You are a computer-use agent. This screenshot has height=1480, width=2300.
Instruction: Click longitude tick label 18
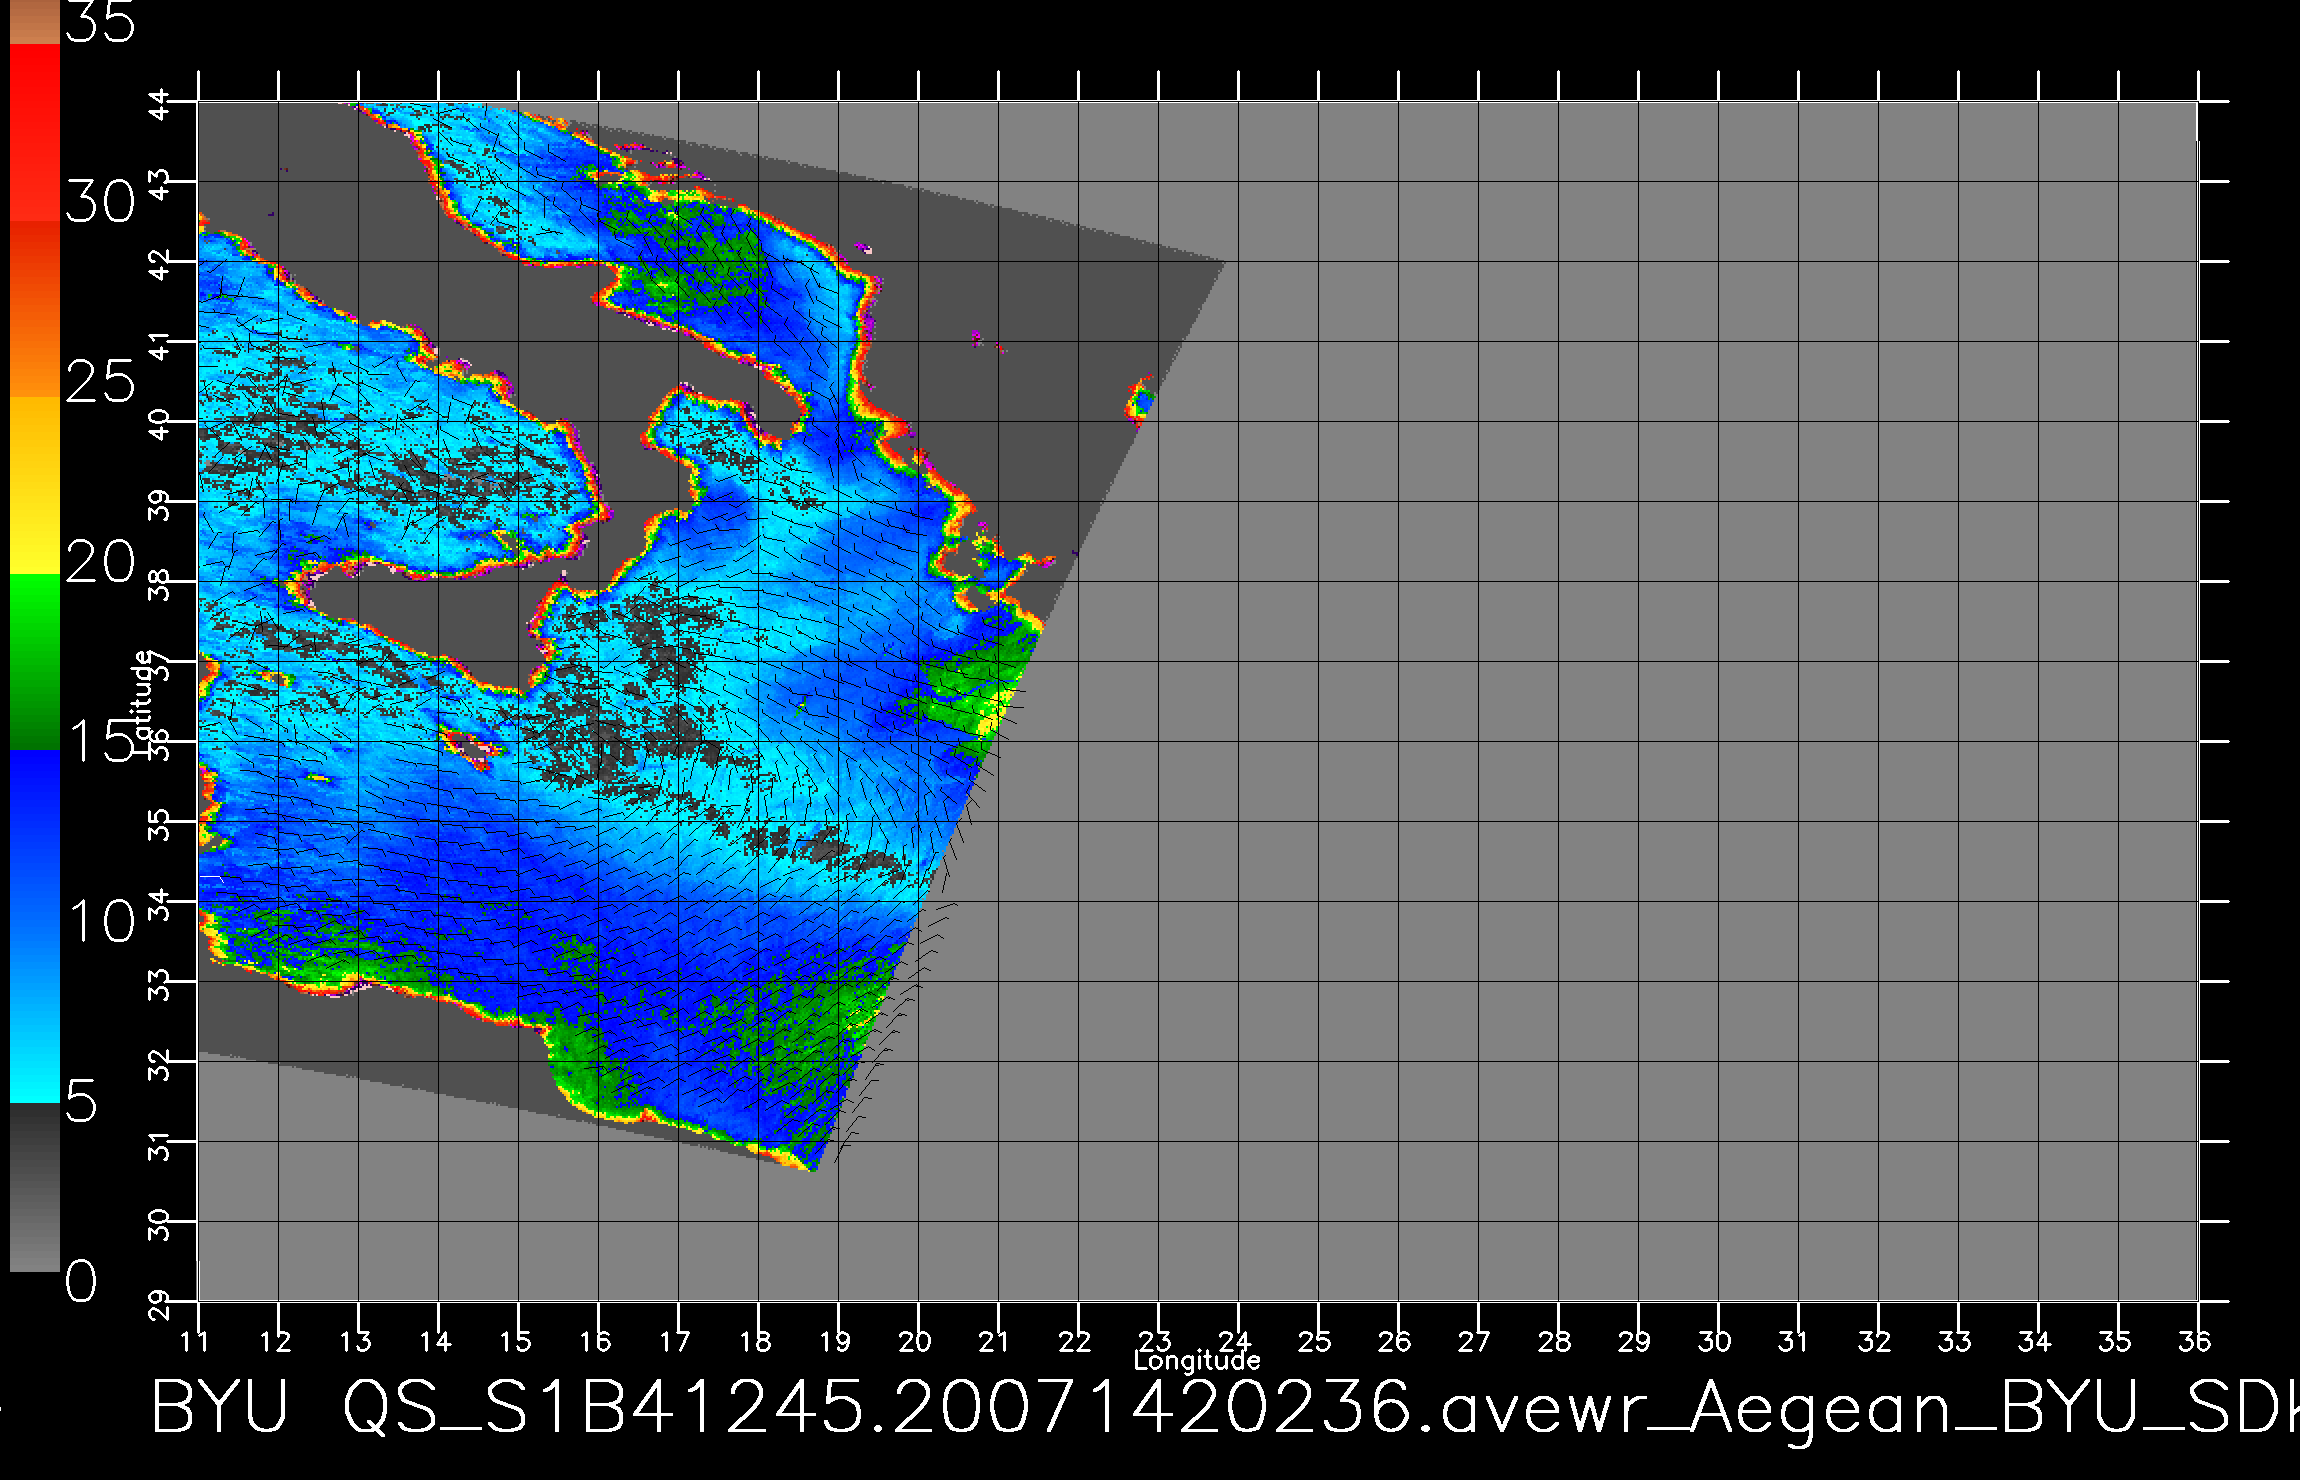pyautogui.click(x=756, y=1341)
